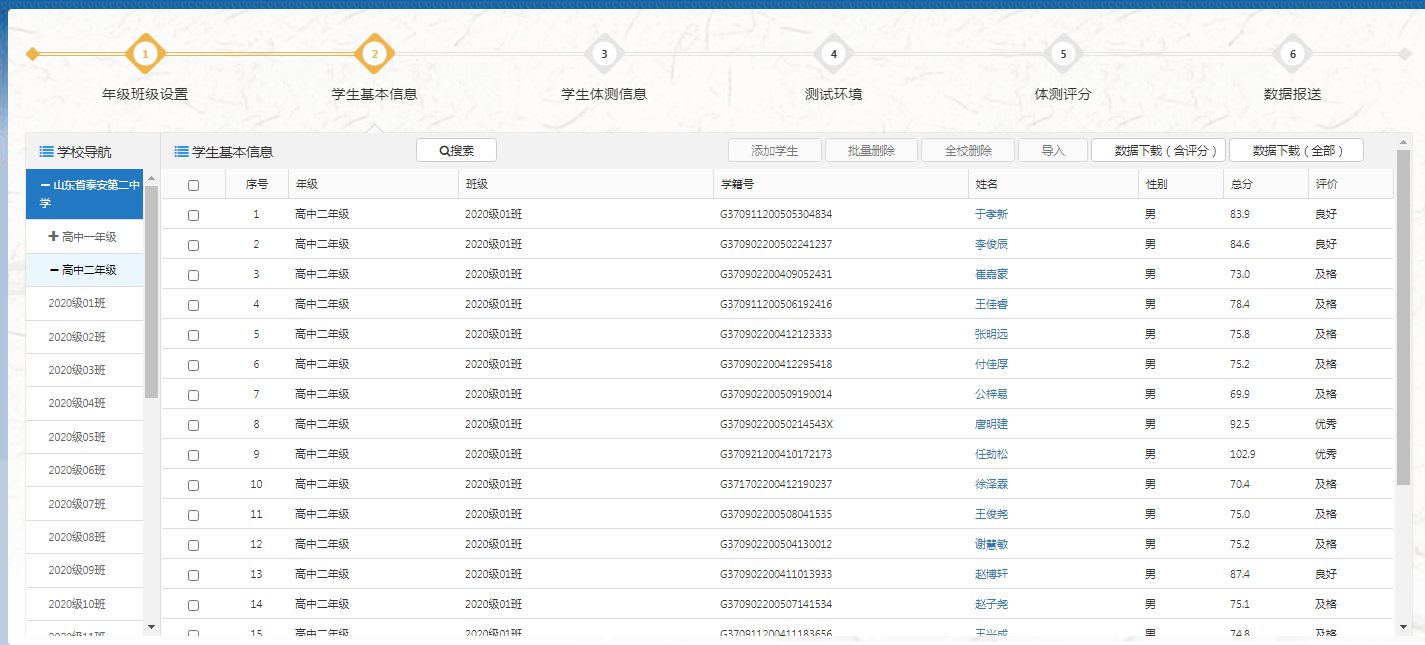The width and height of the screenshot is (1425, 645).
Task: Check the box for row 1 于孝新
Action: click(194, 215)
